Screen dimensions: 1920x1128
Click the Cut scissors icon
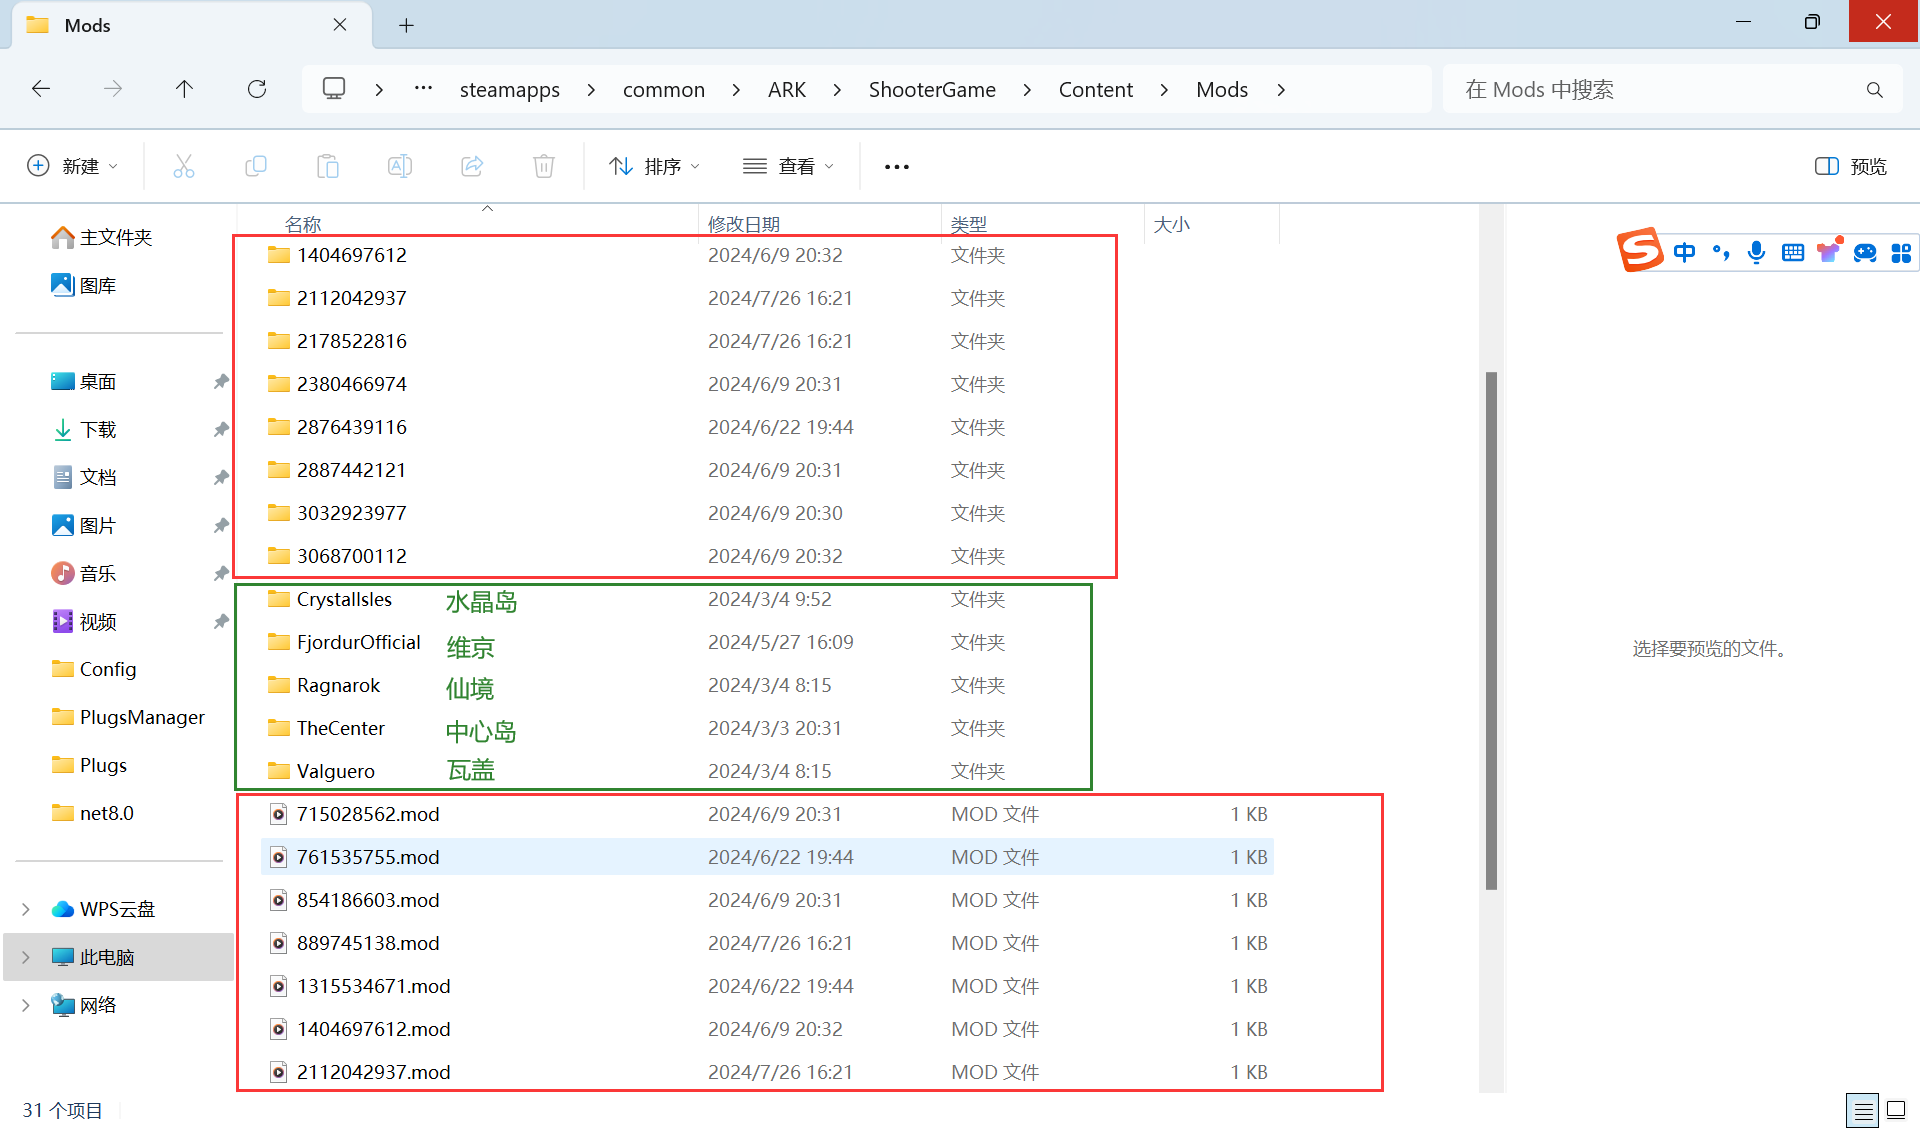[184, 166]
